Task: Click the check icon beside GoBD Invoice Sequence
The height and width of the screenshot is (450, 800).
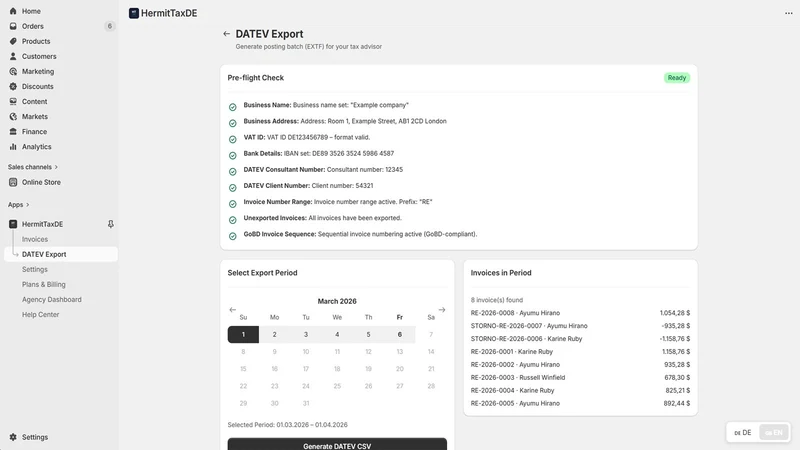Action: click(233, 236)
